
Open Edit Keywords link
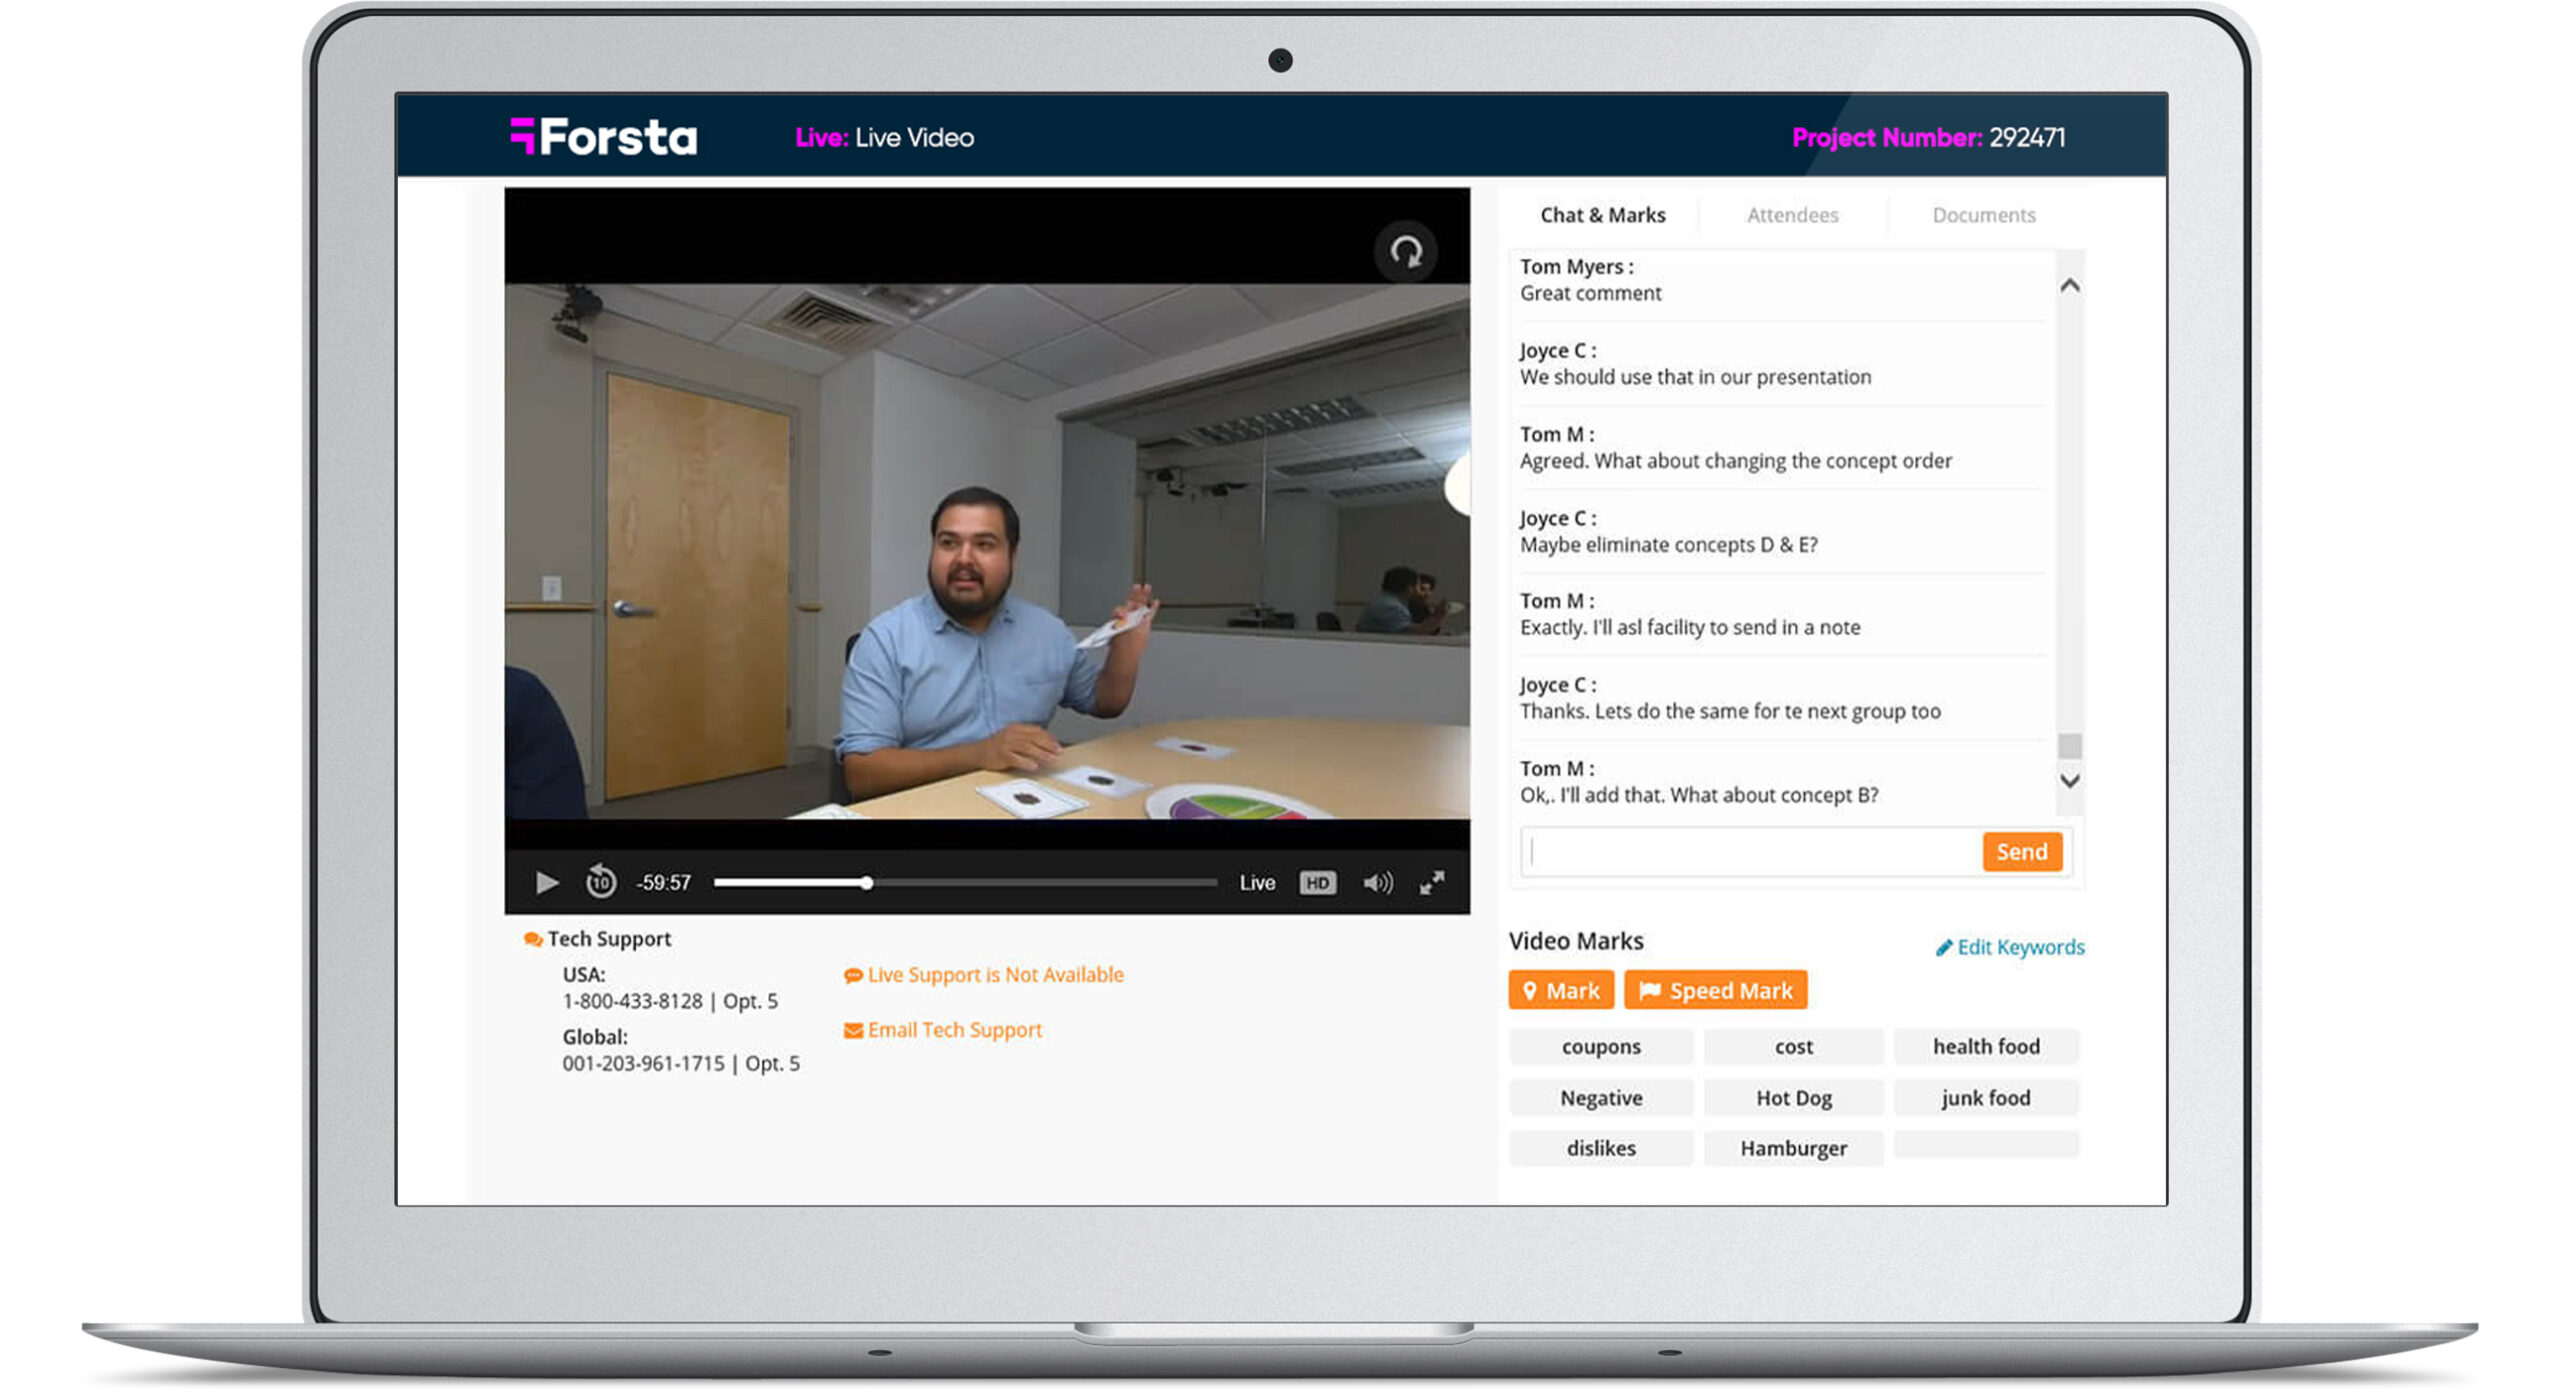[x=2010, y=947]
